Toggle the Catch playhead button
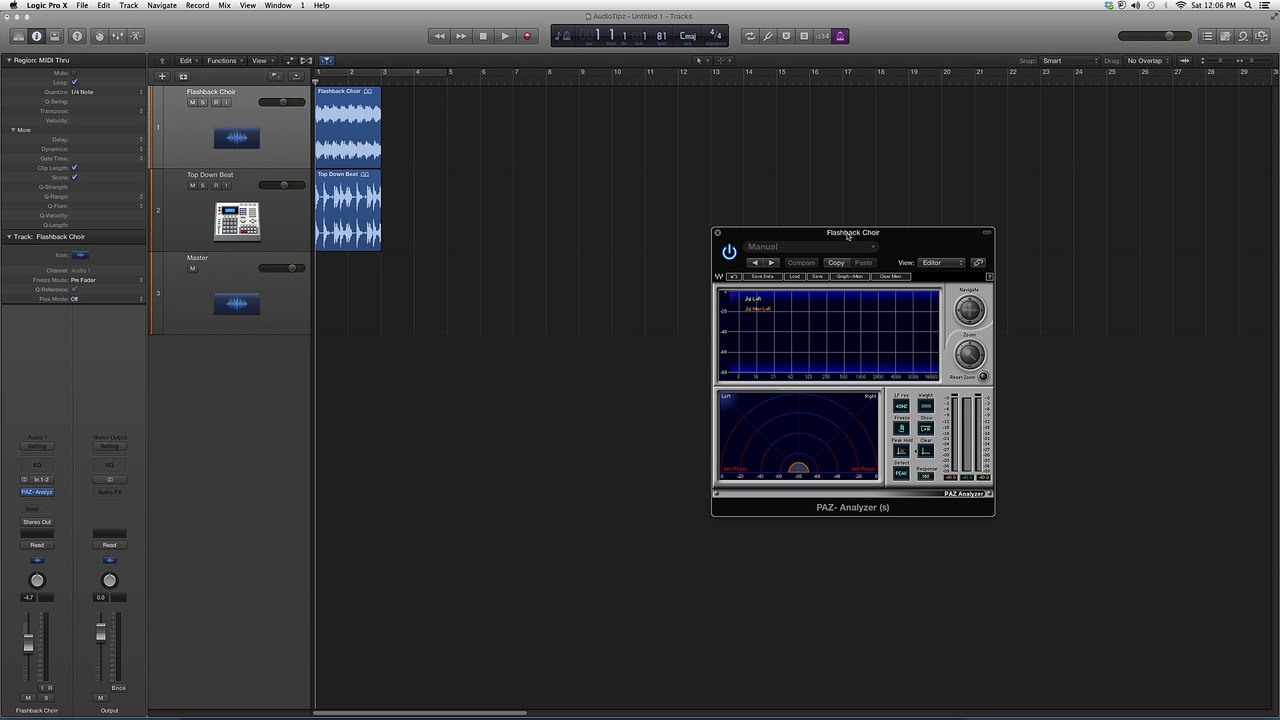Screen dimensions: 1280x720 [326, 61]
